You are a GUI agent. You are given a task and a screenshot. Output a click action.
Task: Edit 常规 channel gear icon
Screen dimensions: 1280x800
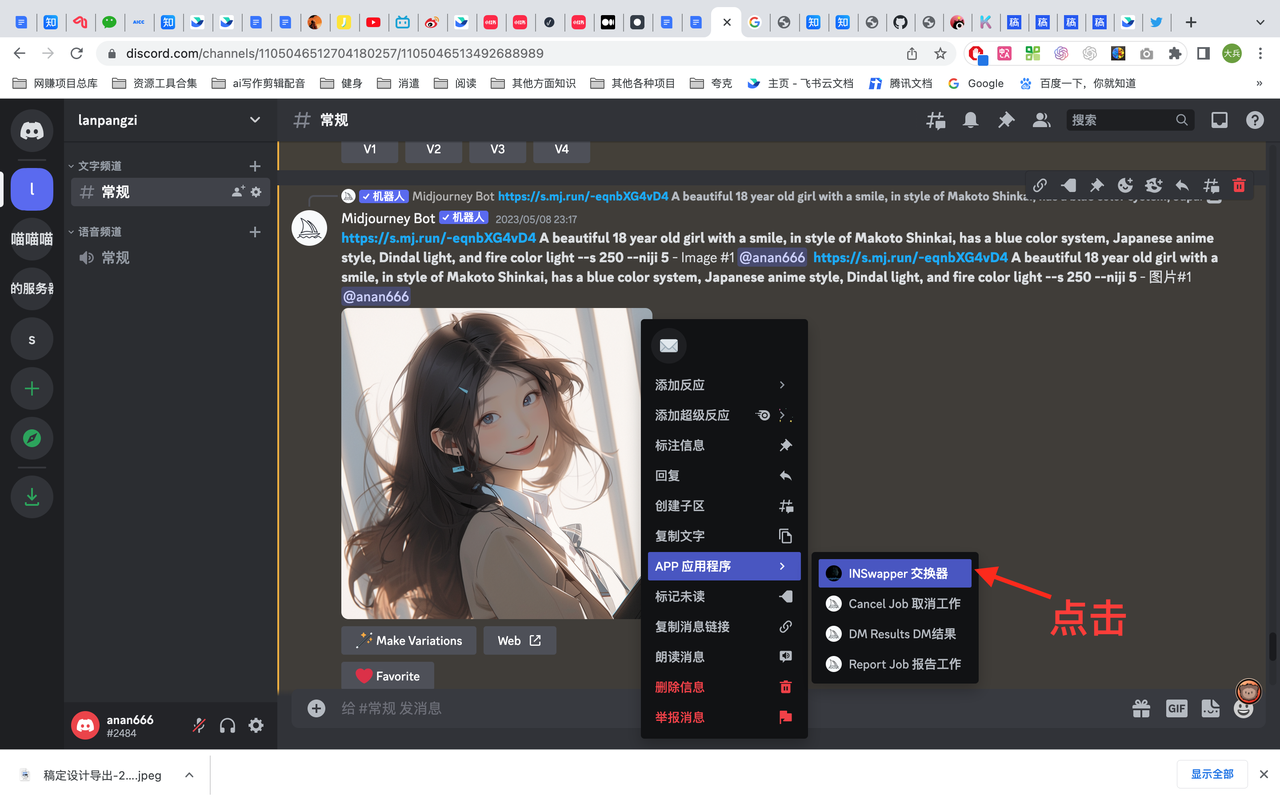256,192
